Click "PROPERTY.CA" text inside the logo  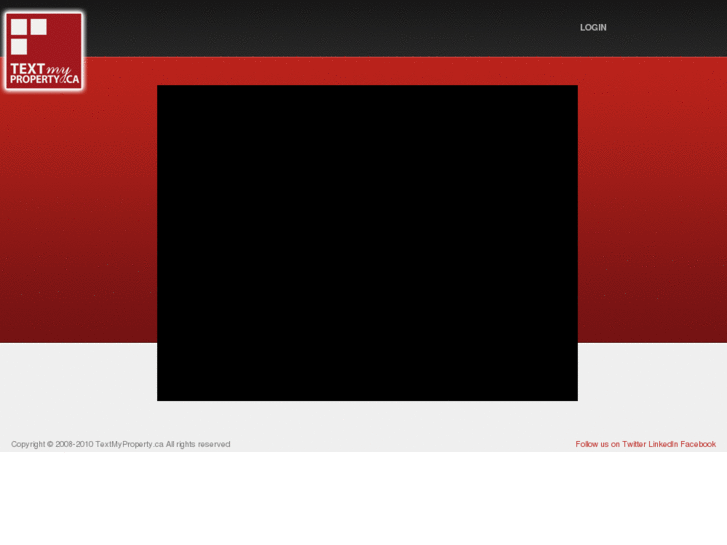click(44, 79)
